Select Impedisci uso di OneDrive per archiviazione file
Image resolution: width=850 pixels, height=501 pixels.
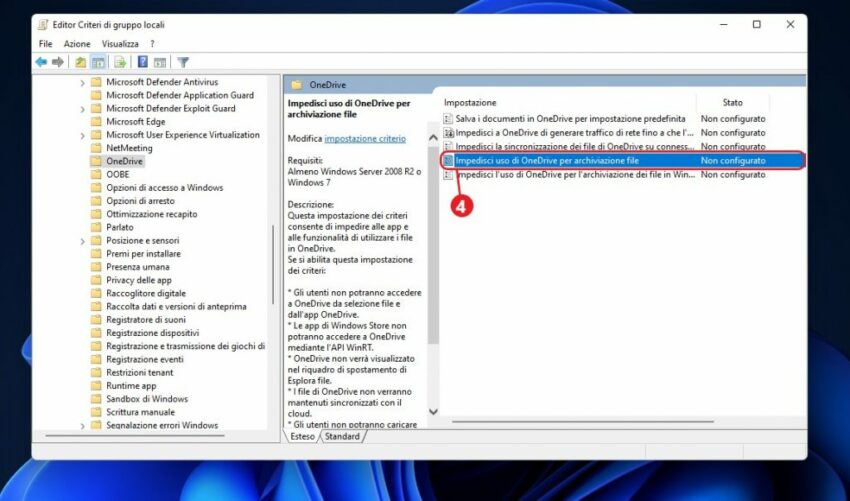(623, 160)
